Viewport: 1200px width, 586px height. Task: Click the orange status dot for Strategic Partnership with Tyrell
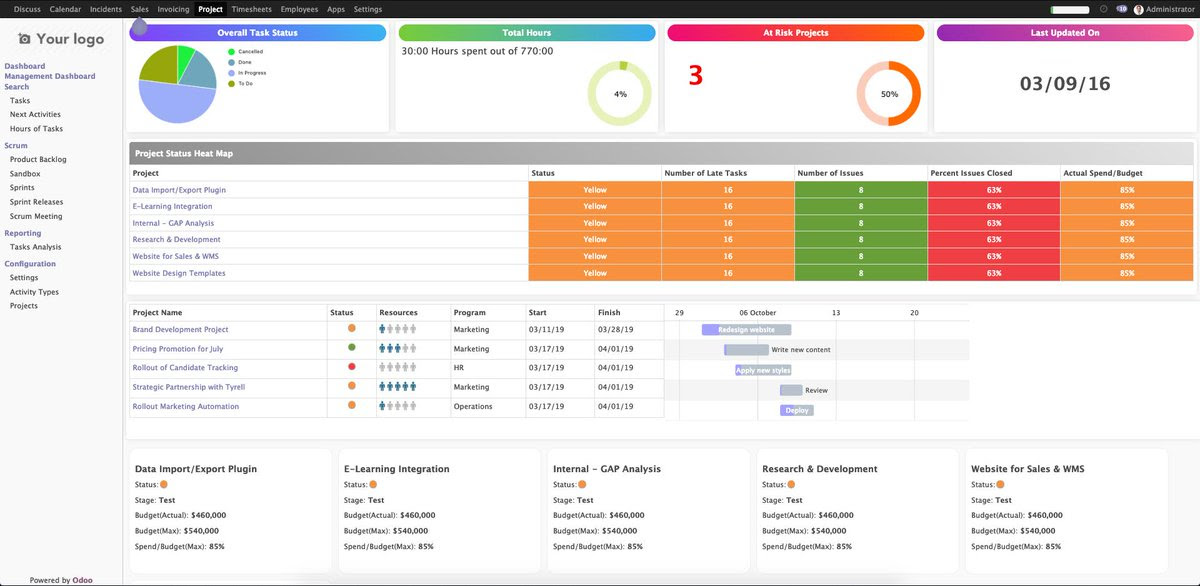point(352,386)
